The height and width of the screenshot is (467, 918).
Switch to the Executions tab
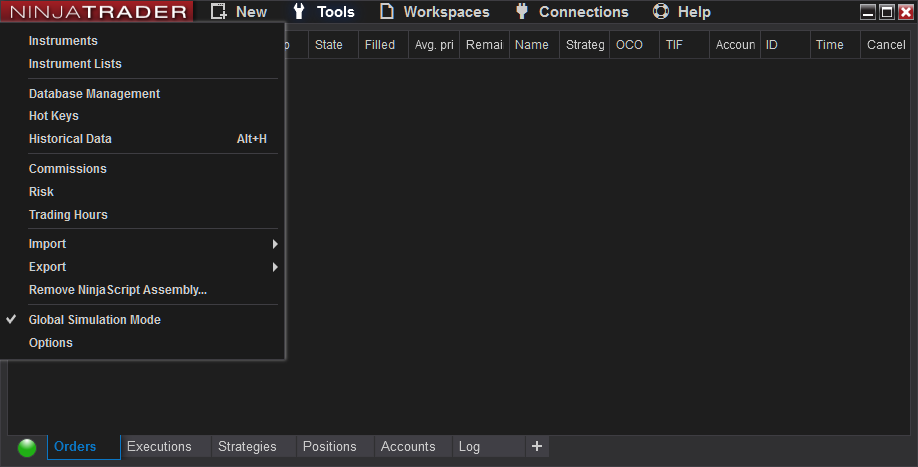(x=159, y=447)
